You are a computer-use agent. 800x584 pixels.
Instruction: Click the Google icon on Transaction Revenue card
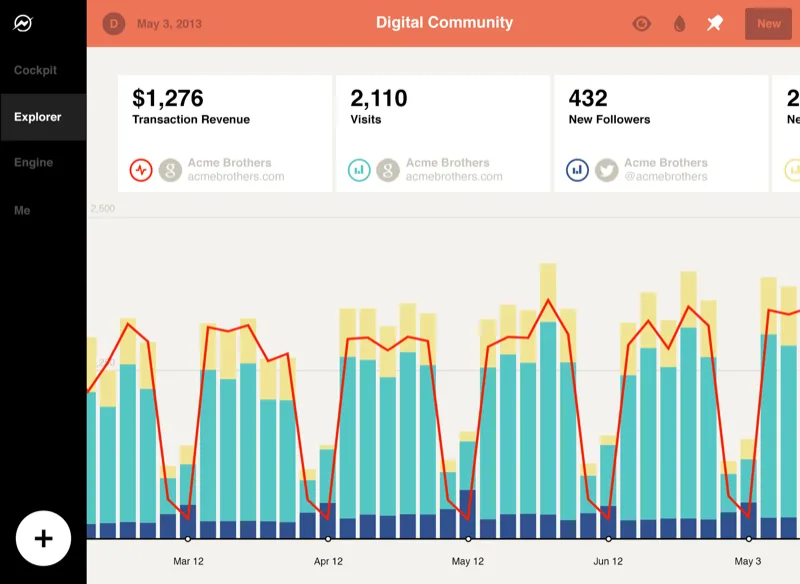coord(170,170)
